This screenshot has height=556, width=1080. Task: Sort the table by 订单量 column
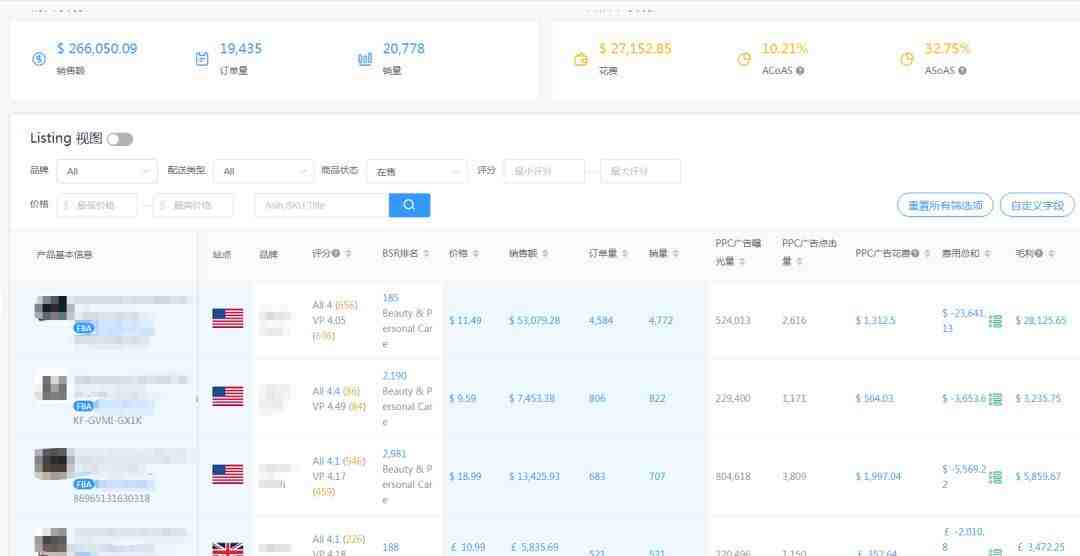click(625, 254)
